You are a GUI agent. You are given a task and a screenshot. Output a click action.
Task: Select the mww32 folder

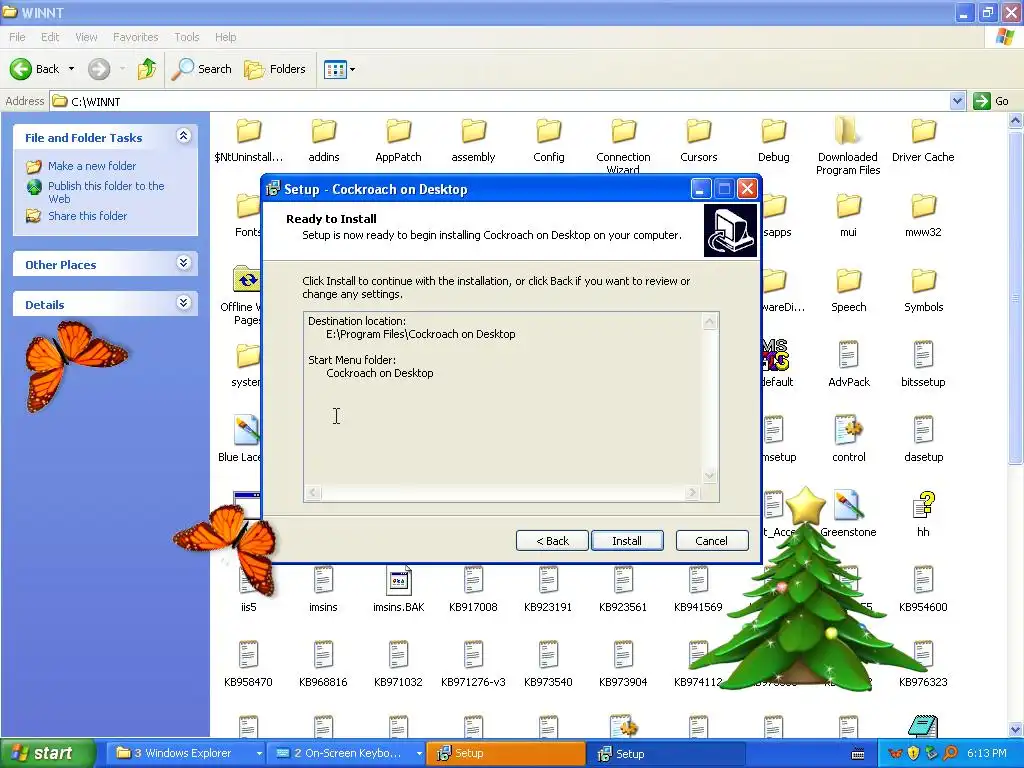923,216
